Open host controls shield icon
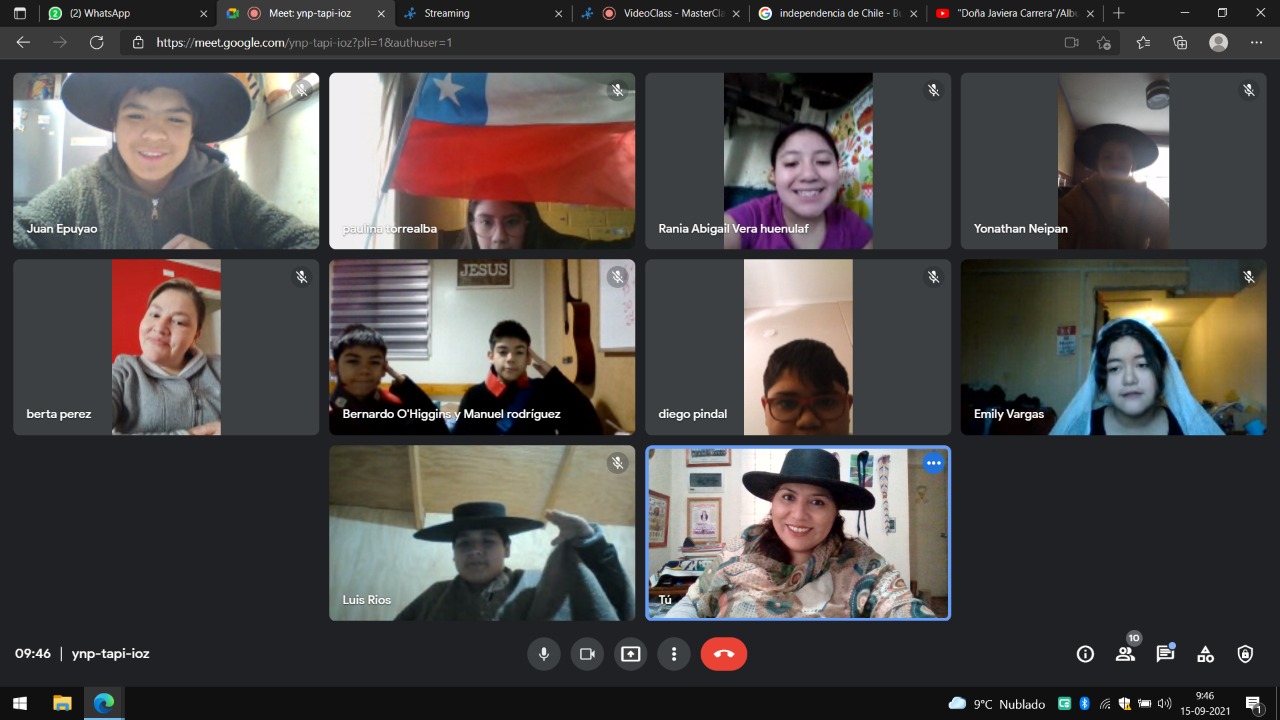 [x=1245, y=654]
